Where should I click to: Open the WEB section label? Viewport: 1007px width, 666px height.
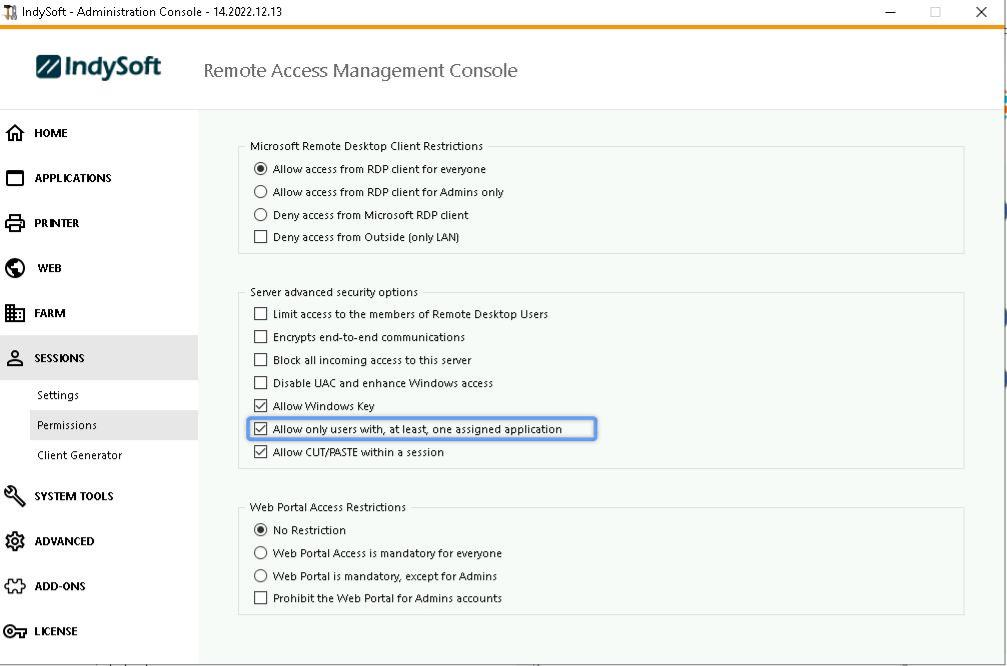(x=49, y=268)
